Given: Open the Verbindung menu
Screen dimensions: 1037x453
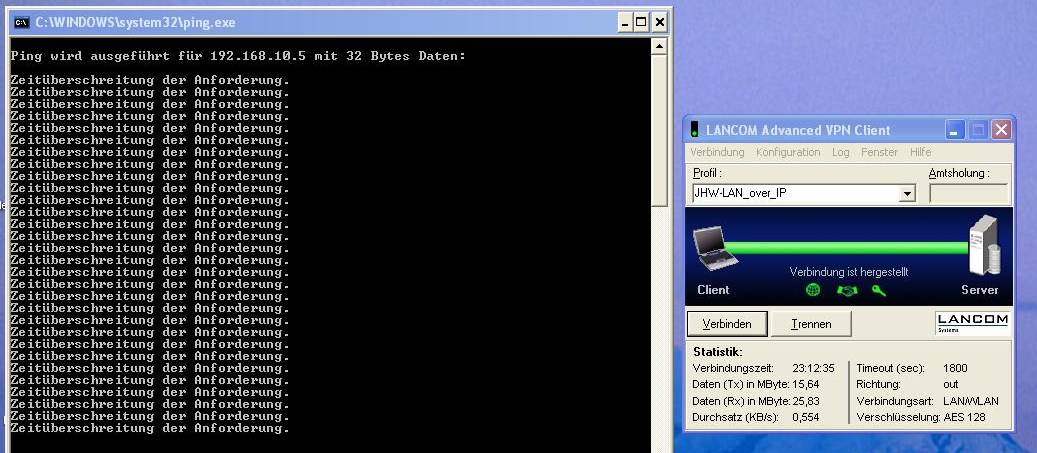Looking at the screenshot, I should [717, 152].
